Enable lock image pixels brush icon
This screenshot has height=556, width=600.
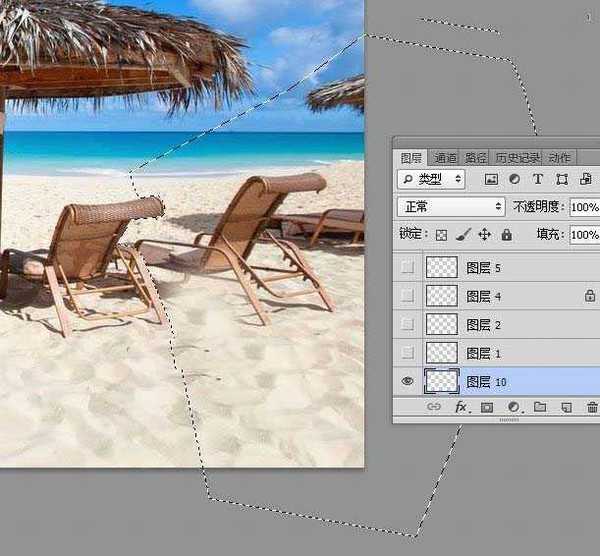(x=462, y=235)
